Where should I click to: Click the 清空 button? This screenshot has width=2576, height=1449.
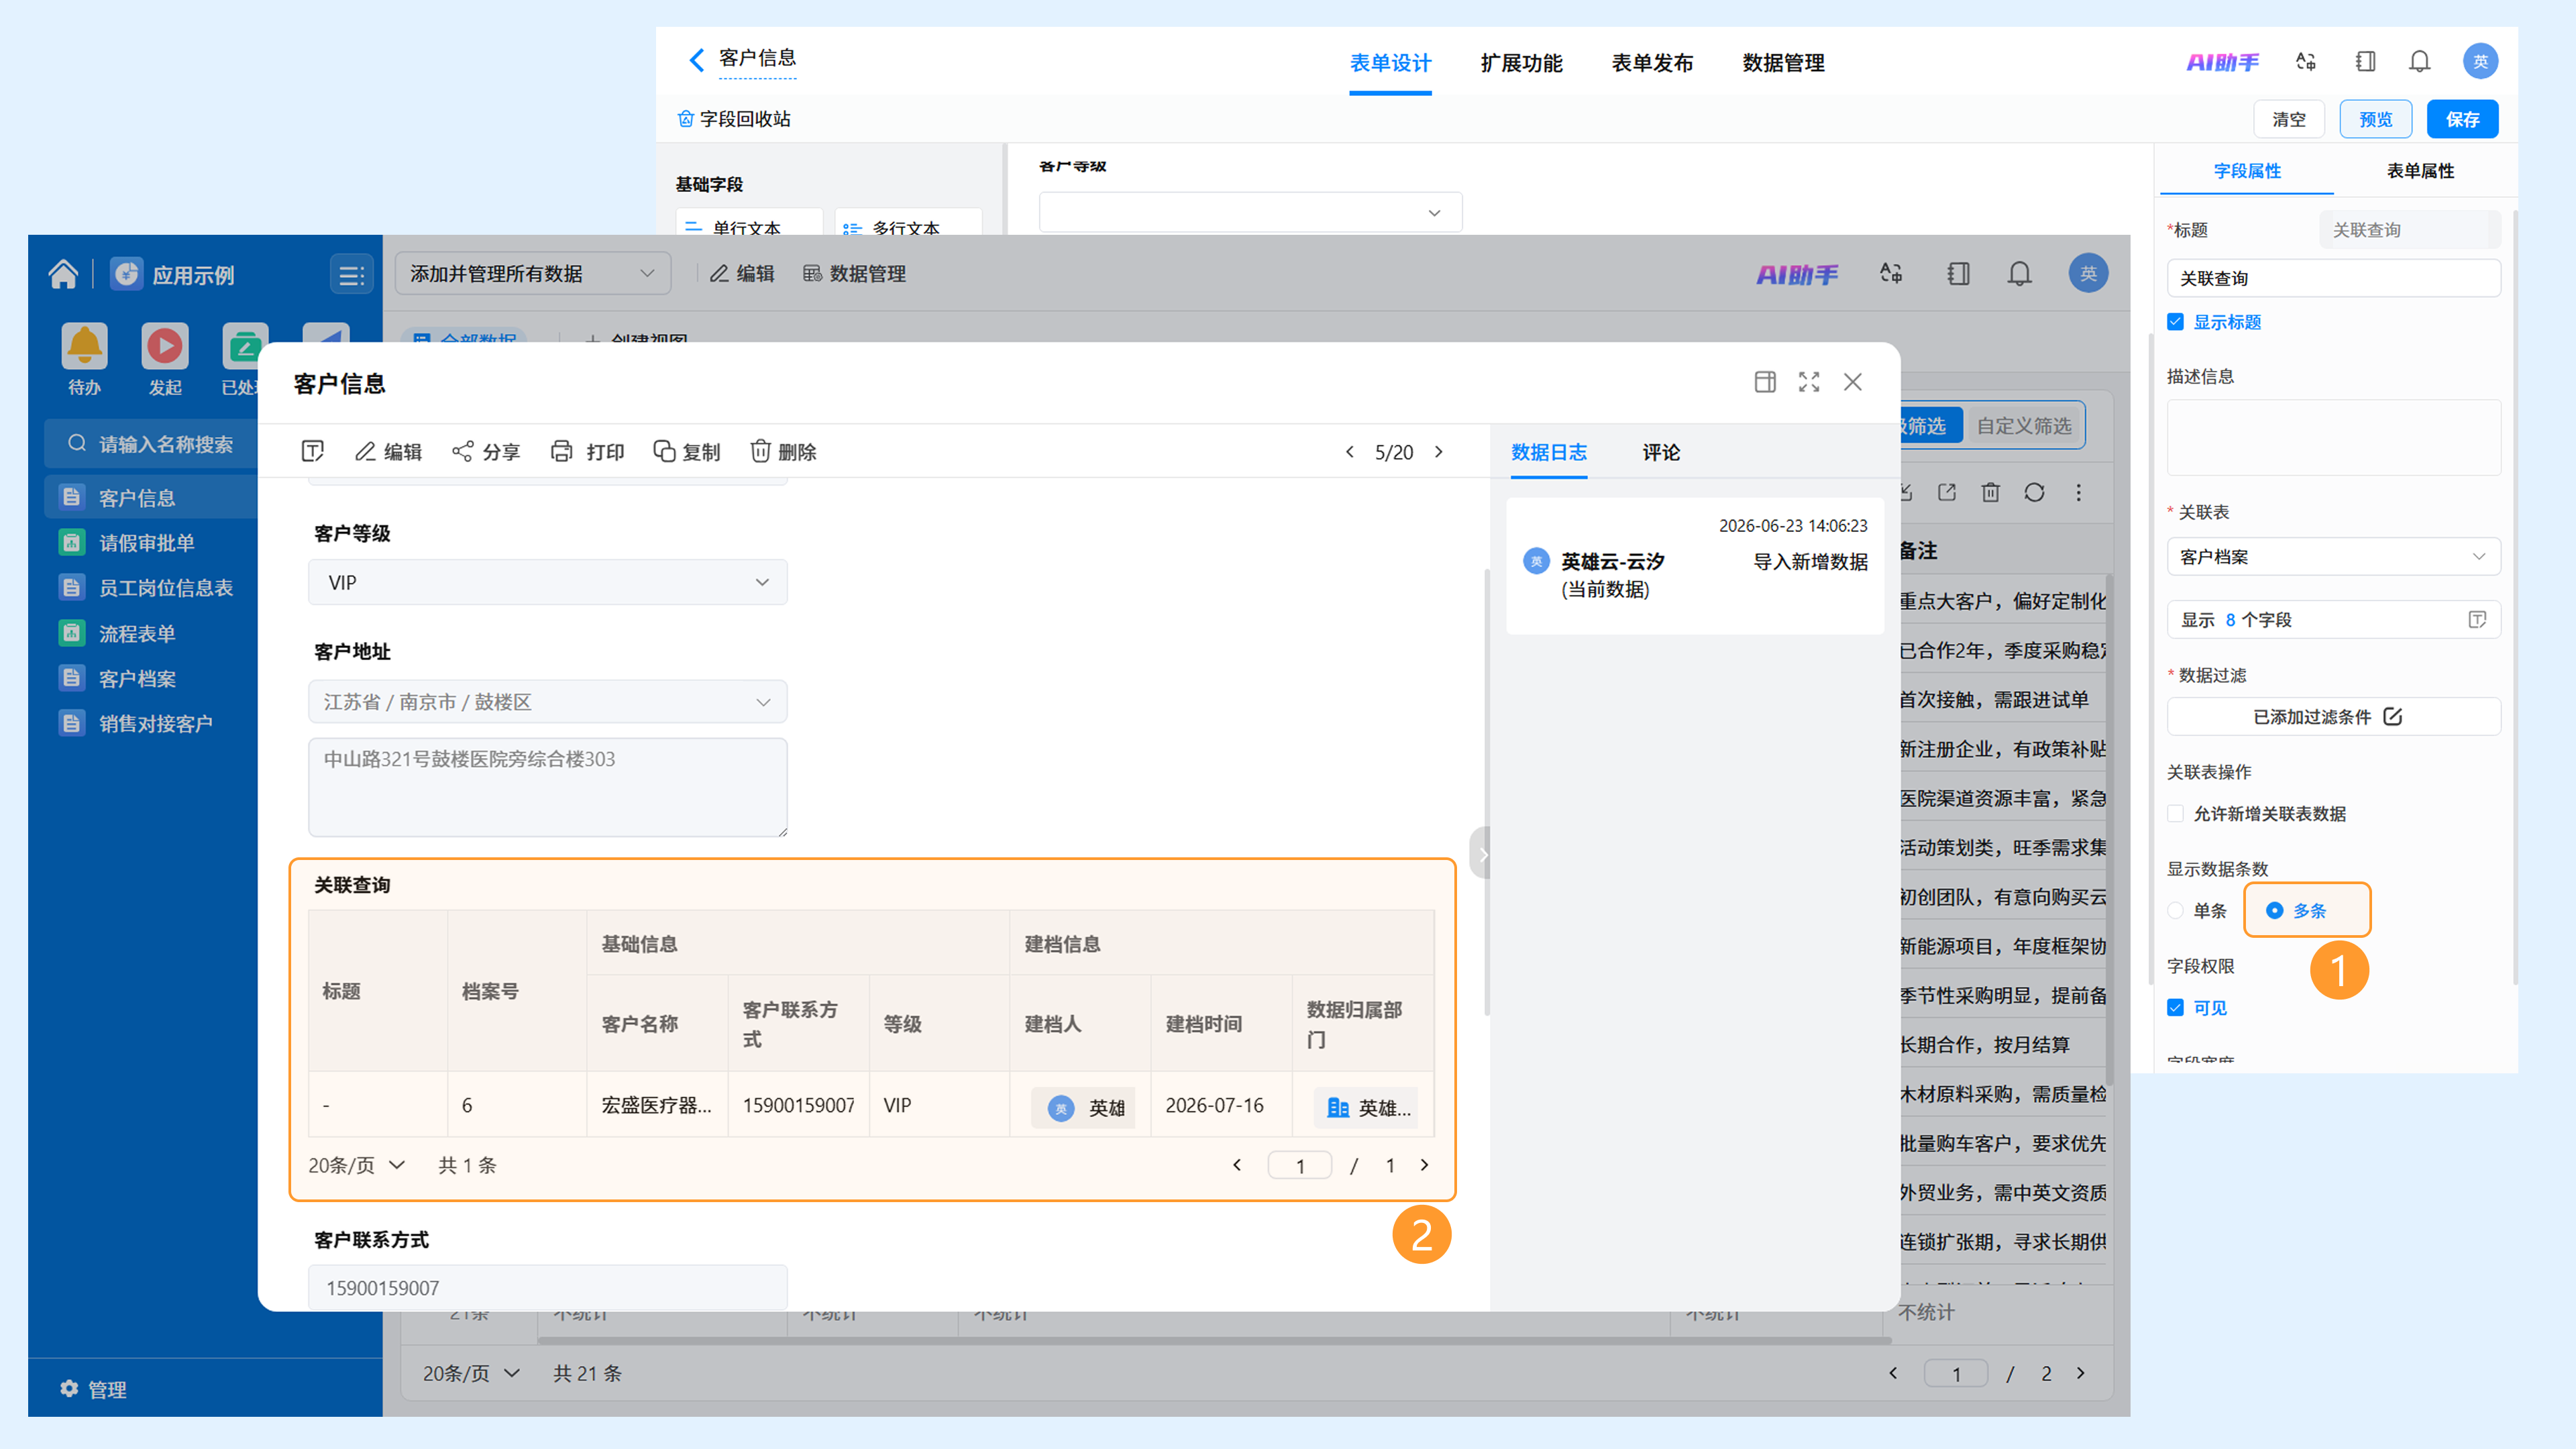point(2289,119)
